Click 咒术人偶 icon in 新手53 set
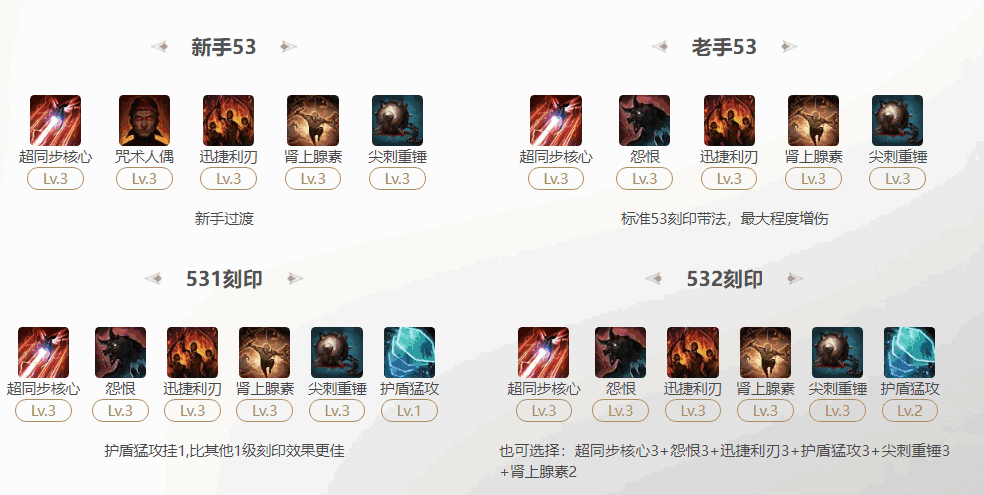 pos(144,120)
